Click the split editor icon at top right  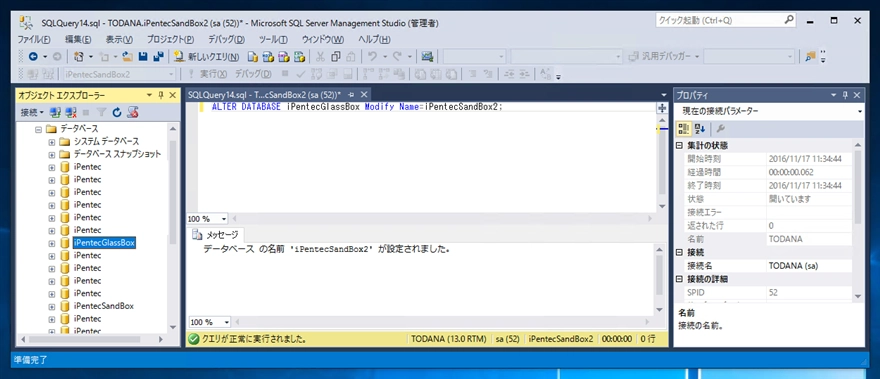(x=662, y=107)
